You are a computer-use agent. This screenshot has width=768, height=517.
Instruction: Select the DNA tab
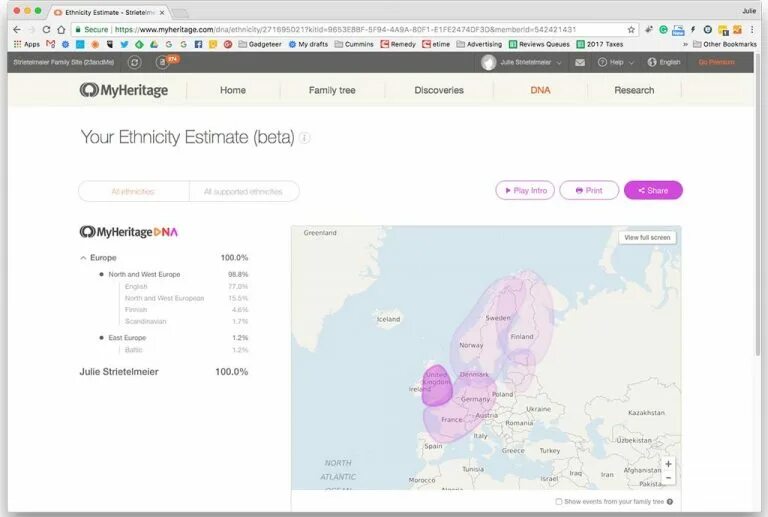(x=540, y=90)
